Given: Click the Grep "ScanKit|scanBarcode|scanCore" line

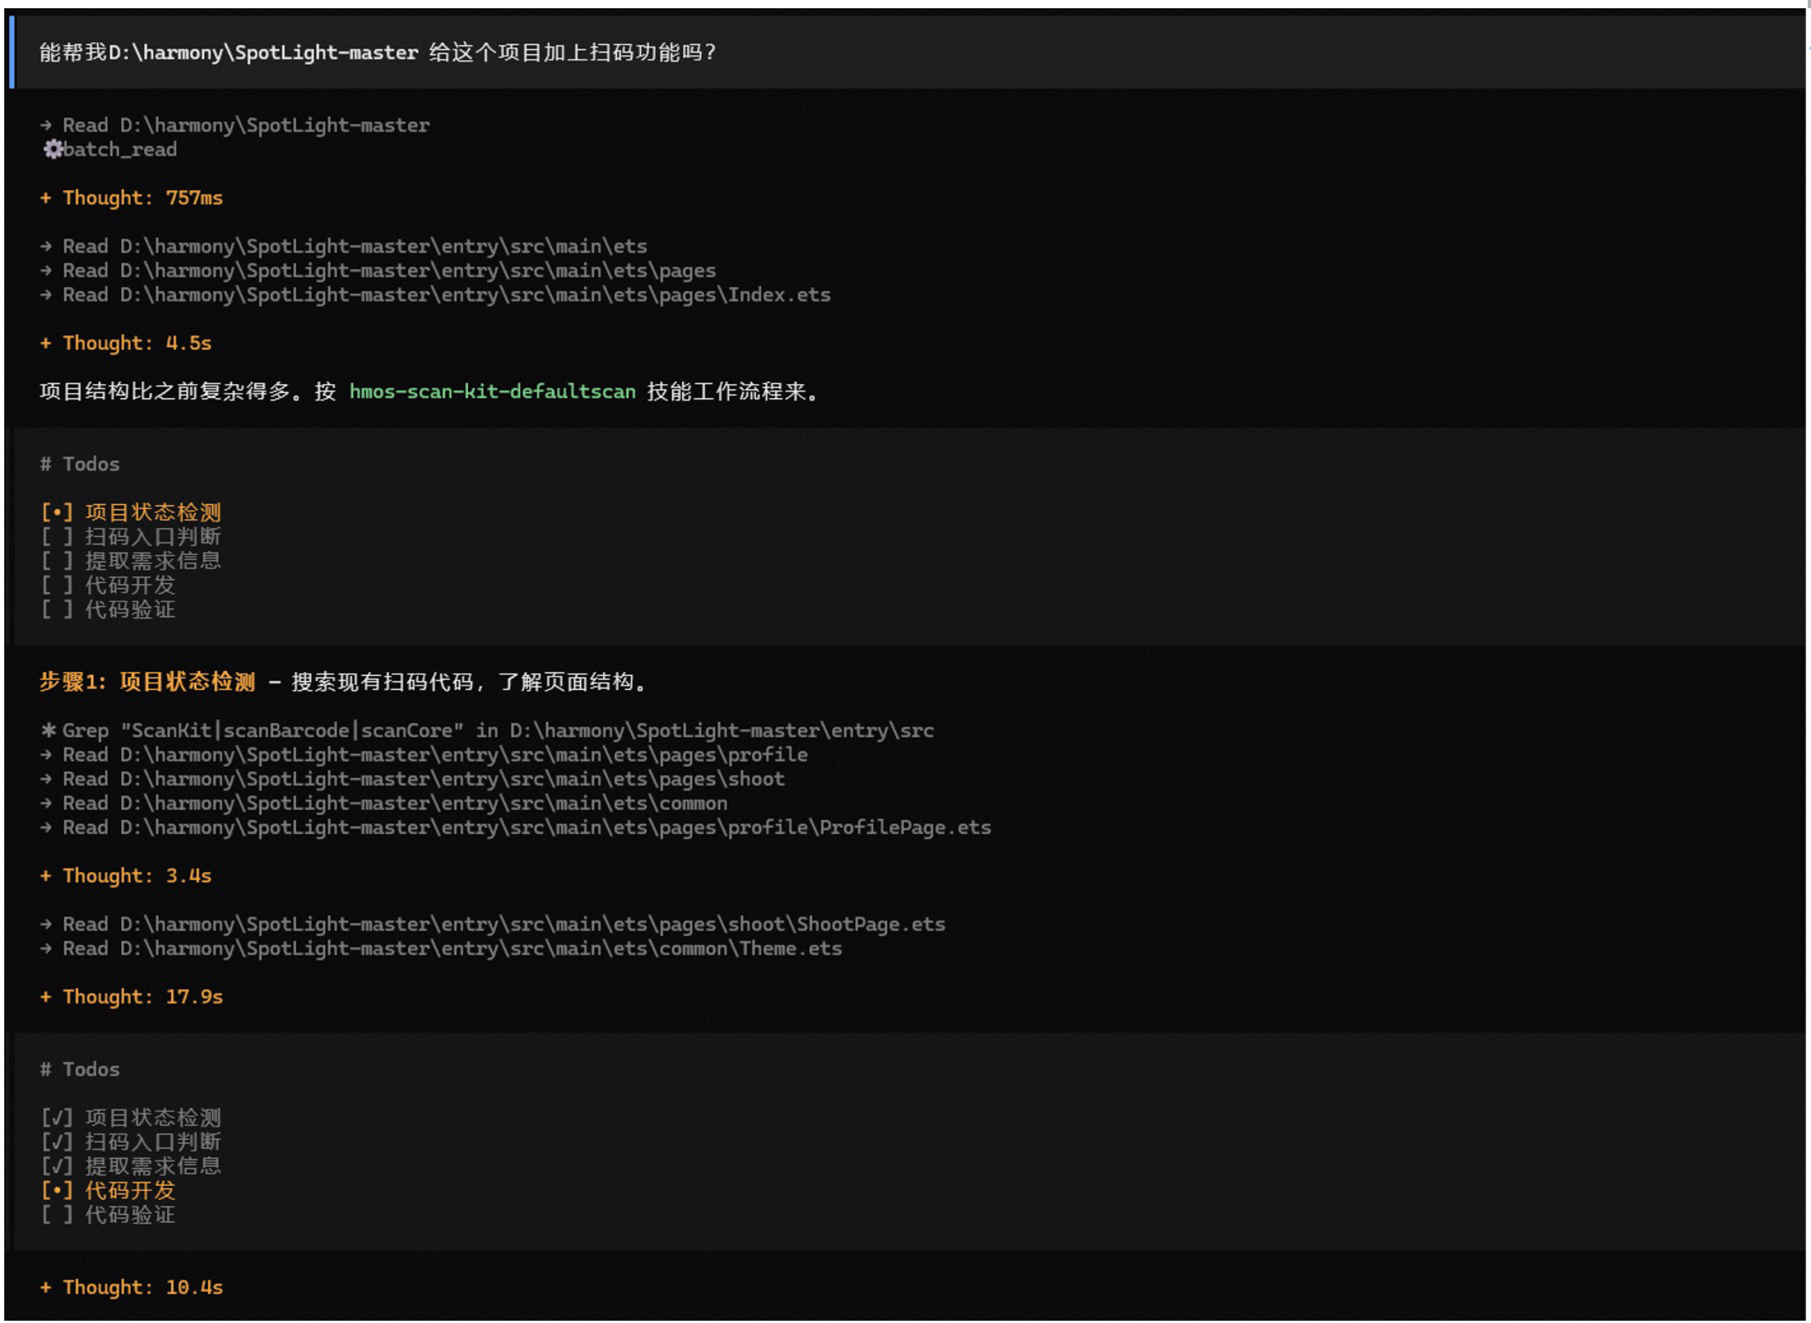Looking at the screenshot, I should 487,731.
